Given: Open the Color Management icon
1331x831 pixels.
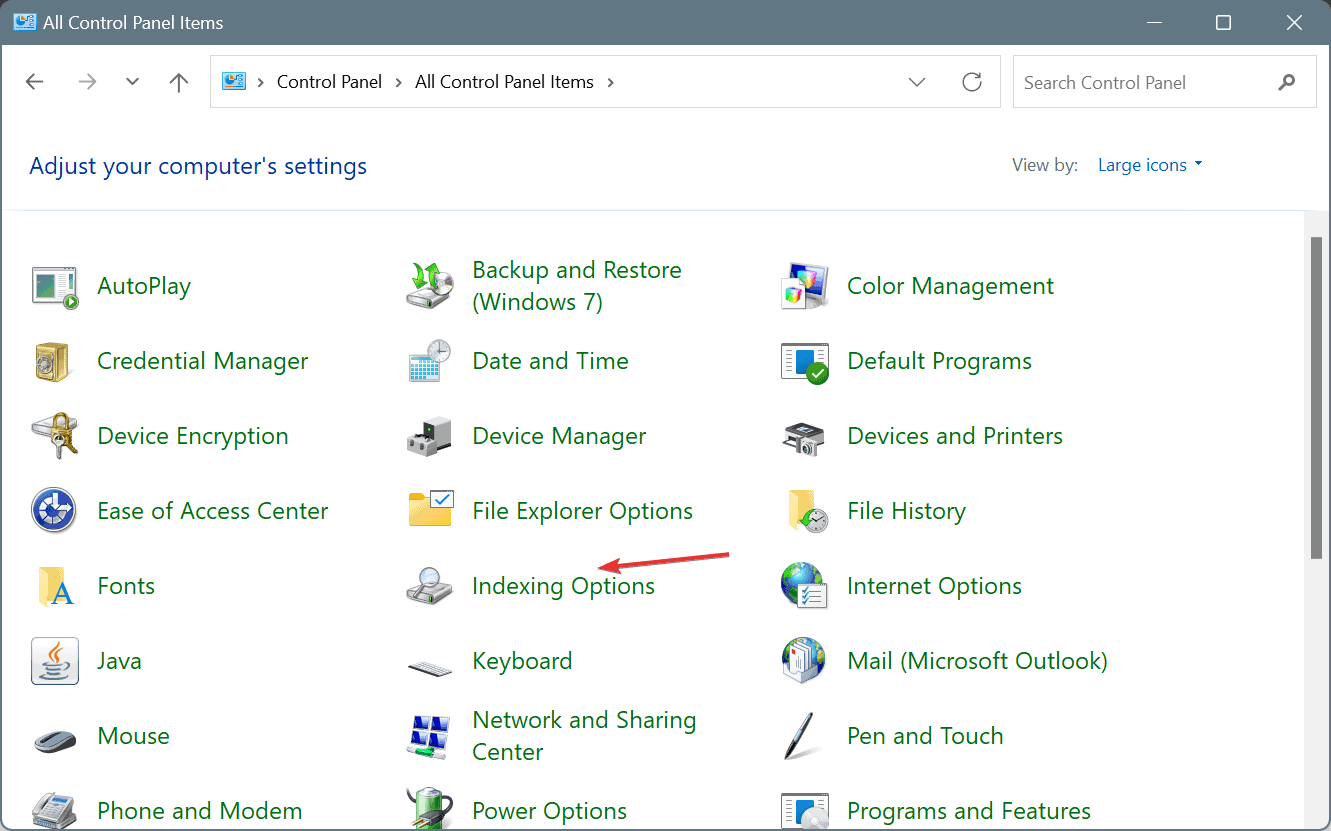Looking at the screenshot, I should point(805,286).
